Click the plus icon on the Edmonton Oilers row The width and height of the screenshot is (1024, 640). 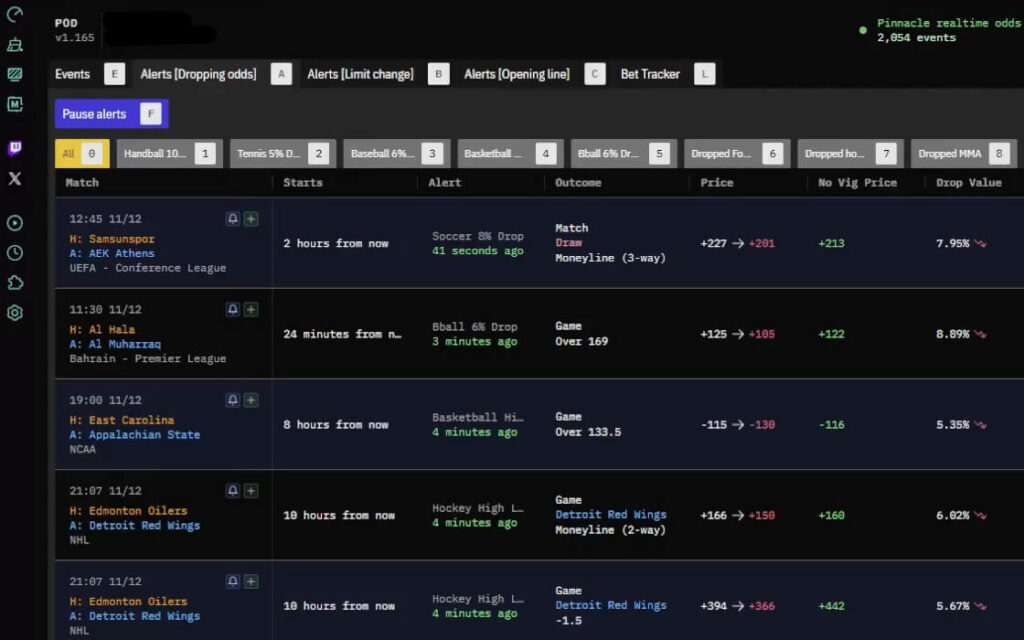[x=252, y=491]
